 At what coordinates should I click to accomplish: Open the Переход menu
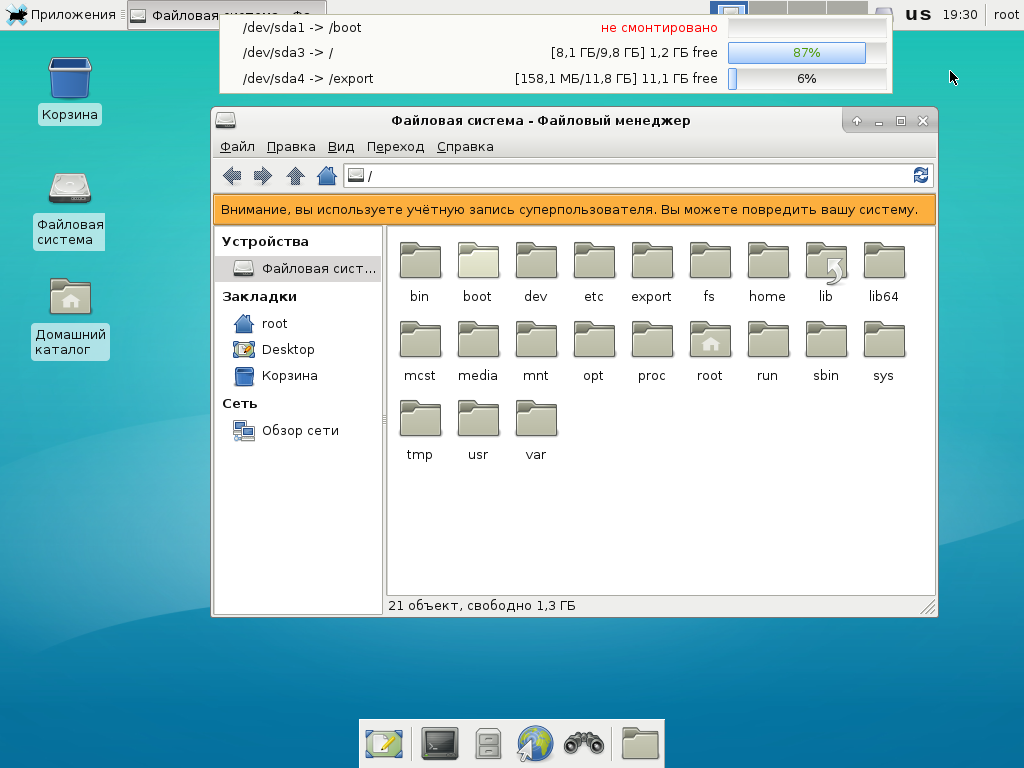click(x=395, y=147)
